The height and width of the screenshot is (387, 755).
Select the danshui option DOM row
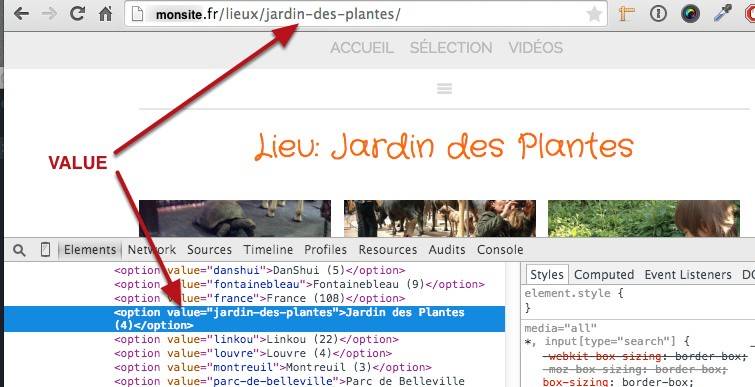coord(260,271)
